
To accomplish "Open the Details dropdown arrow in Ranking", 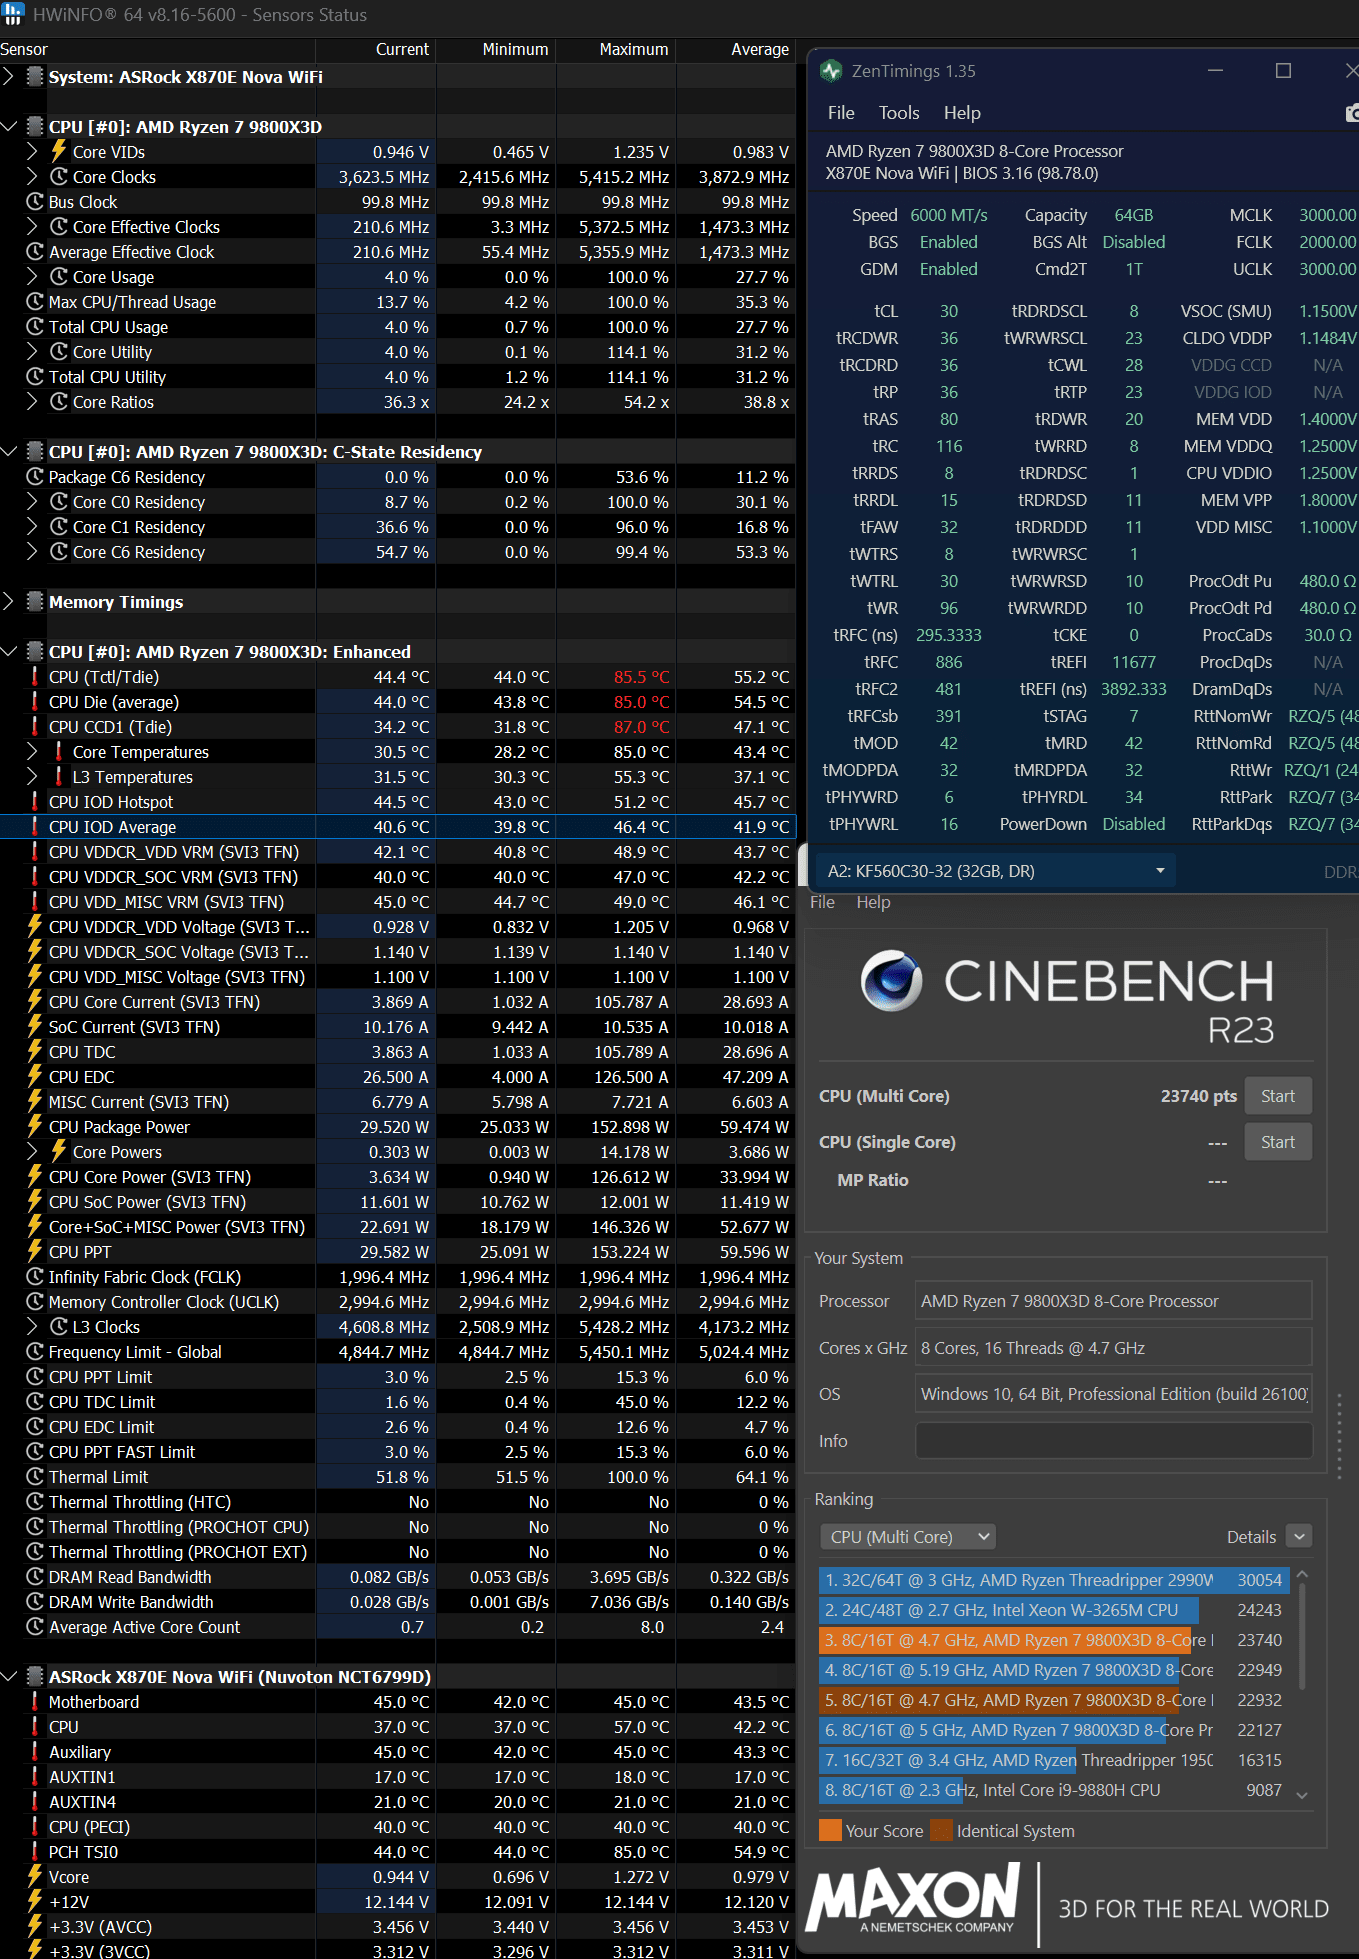I will pyautogui.click(x=1299, y=1537).
